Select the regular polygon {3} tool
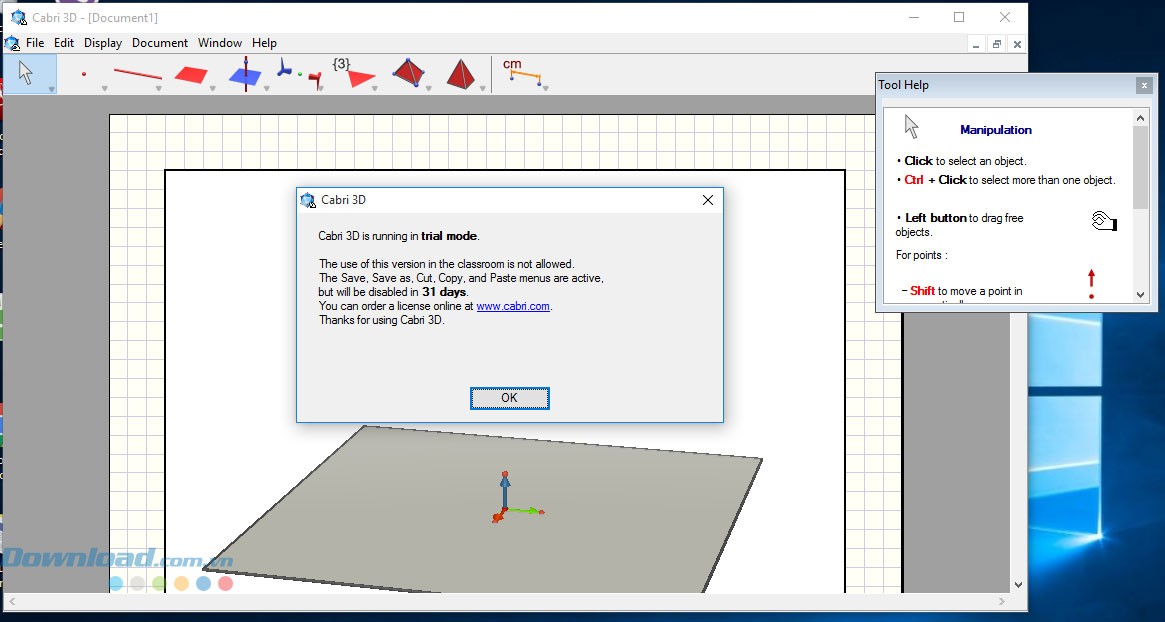 pyautogui.click(x=355, y=73)
